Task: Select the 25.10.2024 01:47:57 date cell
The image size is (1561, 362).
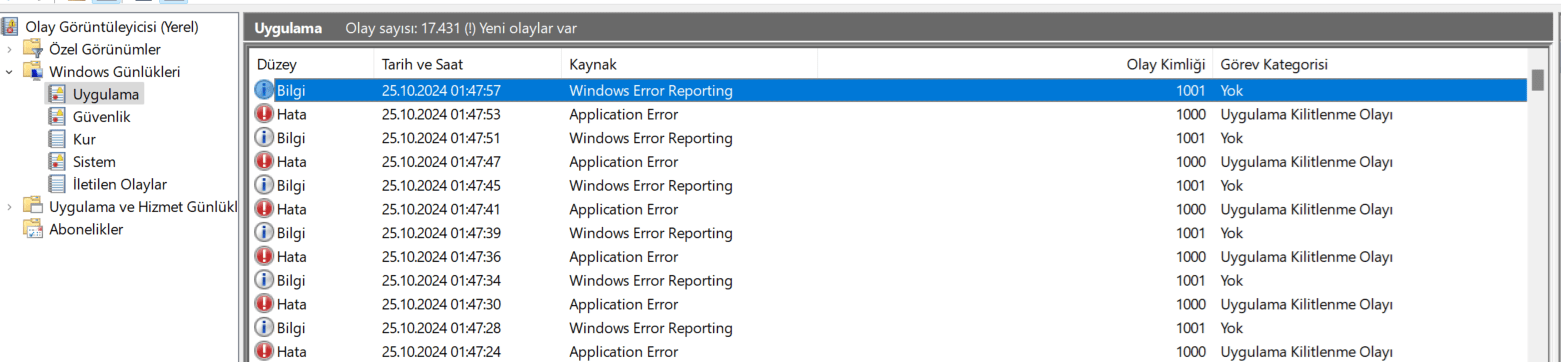Action: click(441, 90)
